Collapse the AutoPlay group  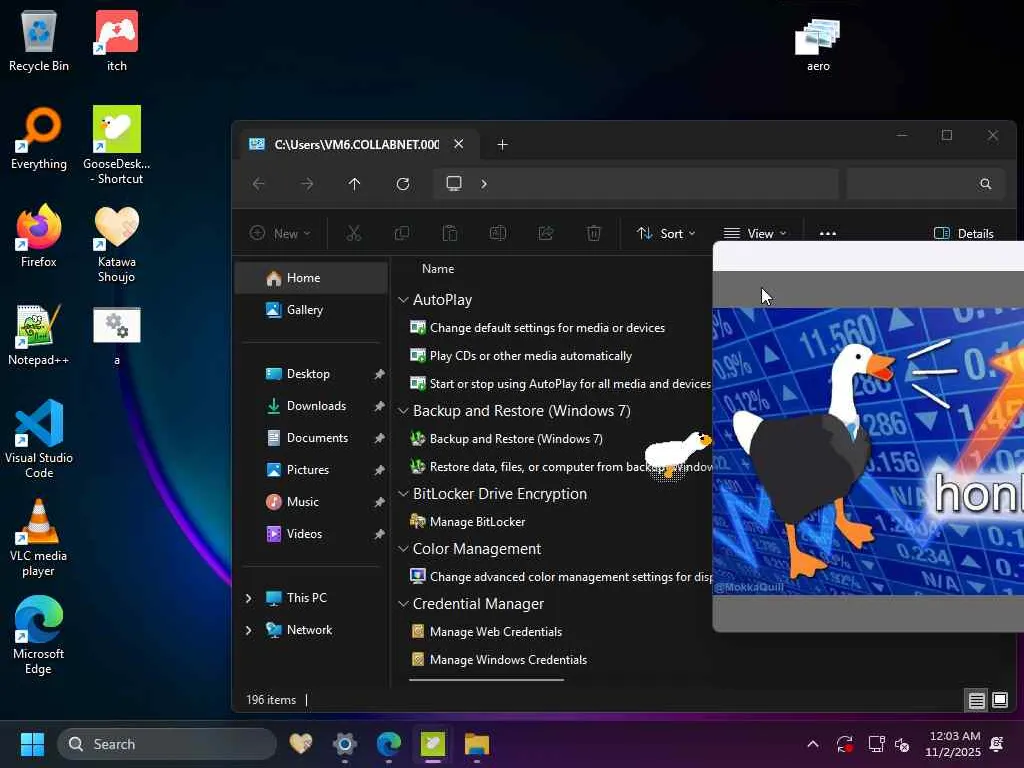[x=403, y=300]
